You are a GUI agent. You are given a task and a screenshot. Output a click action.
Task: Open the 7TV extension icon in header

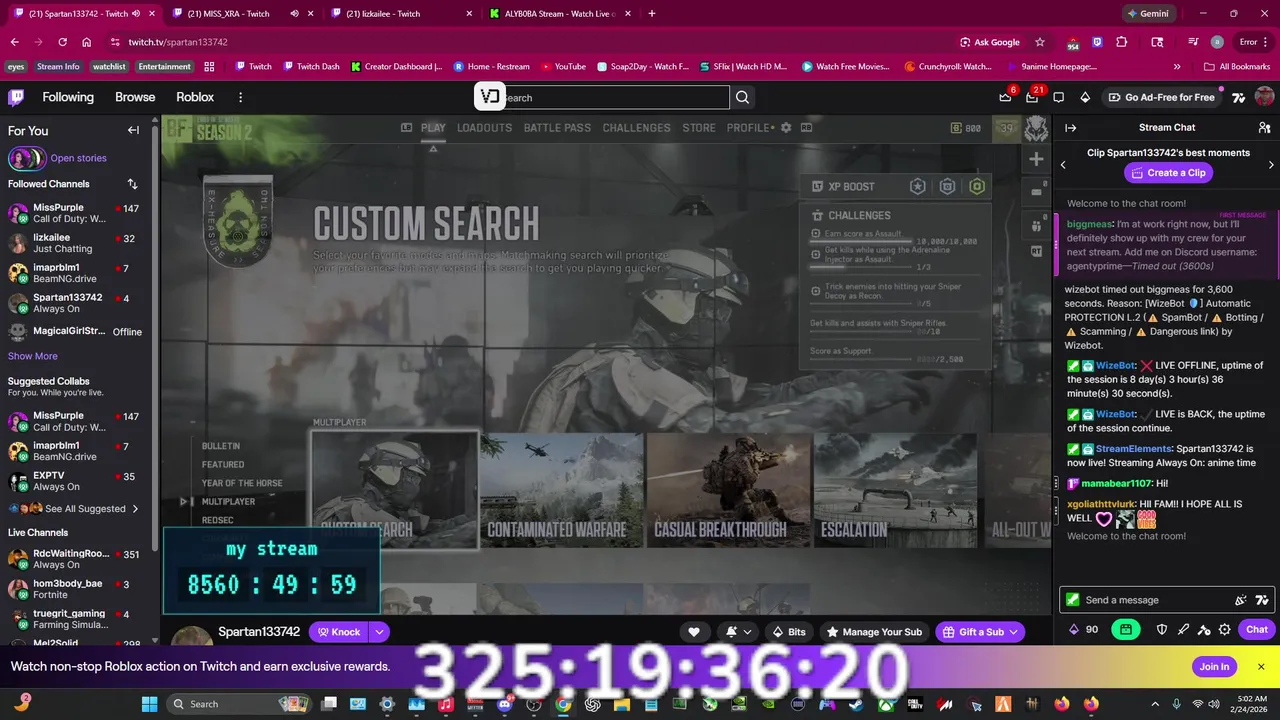point(1238,97)
